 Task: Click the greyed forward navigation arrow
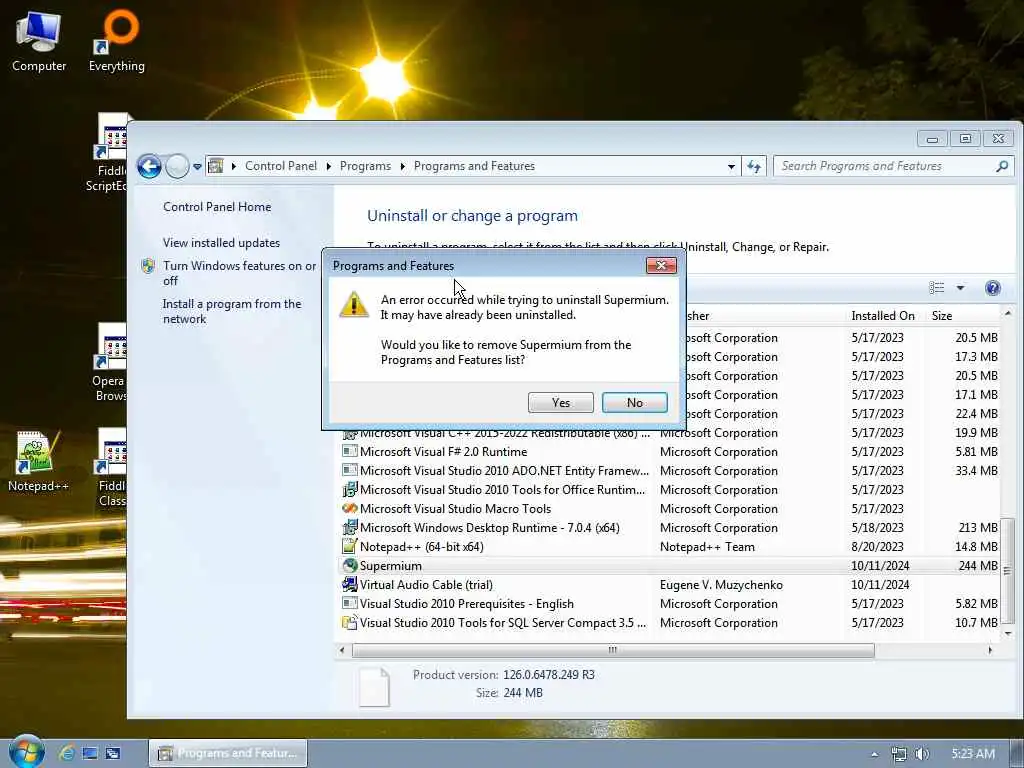[177, 167]
